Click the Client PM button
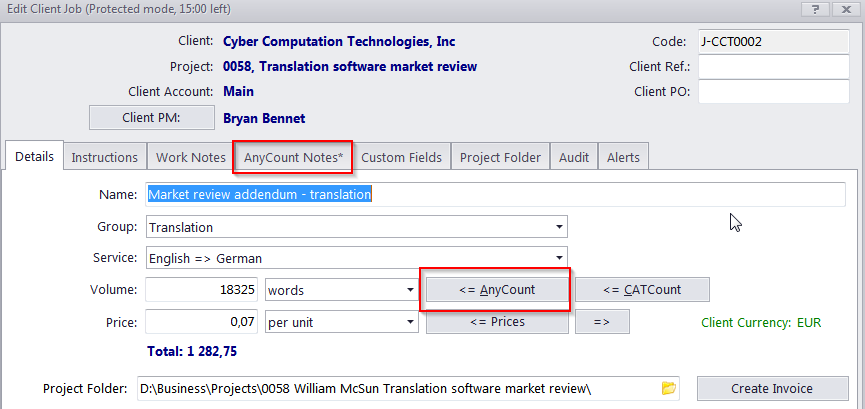Screen dimensions: 865x409 click(150, 117)
